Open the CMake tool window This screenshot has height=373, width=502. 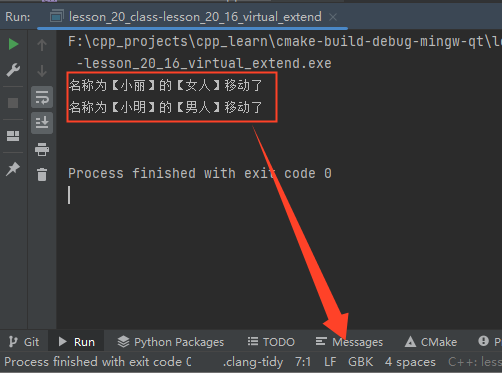430,342
